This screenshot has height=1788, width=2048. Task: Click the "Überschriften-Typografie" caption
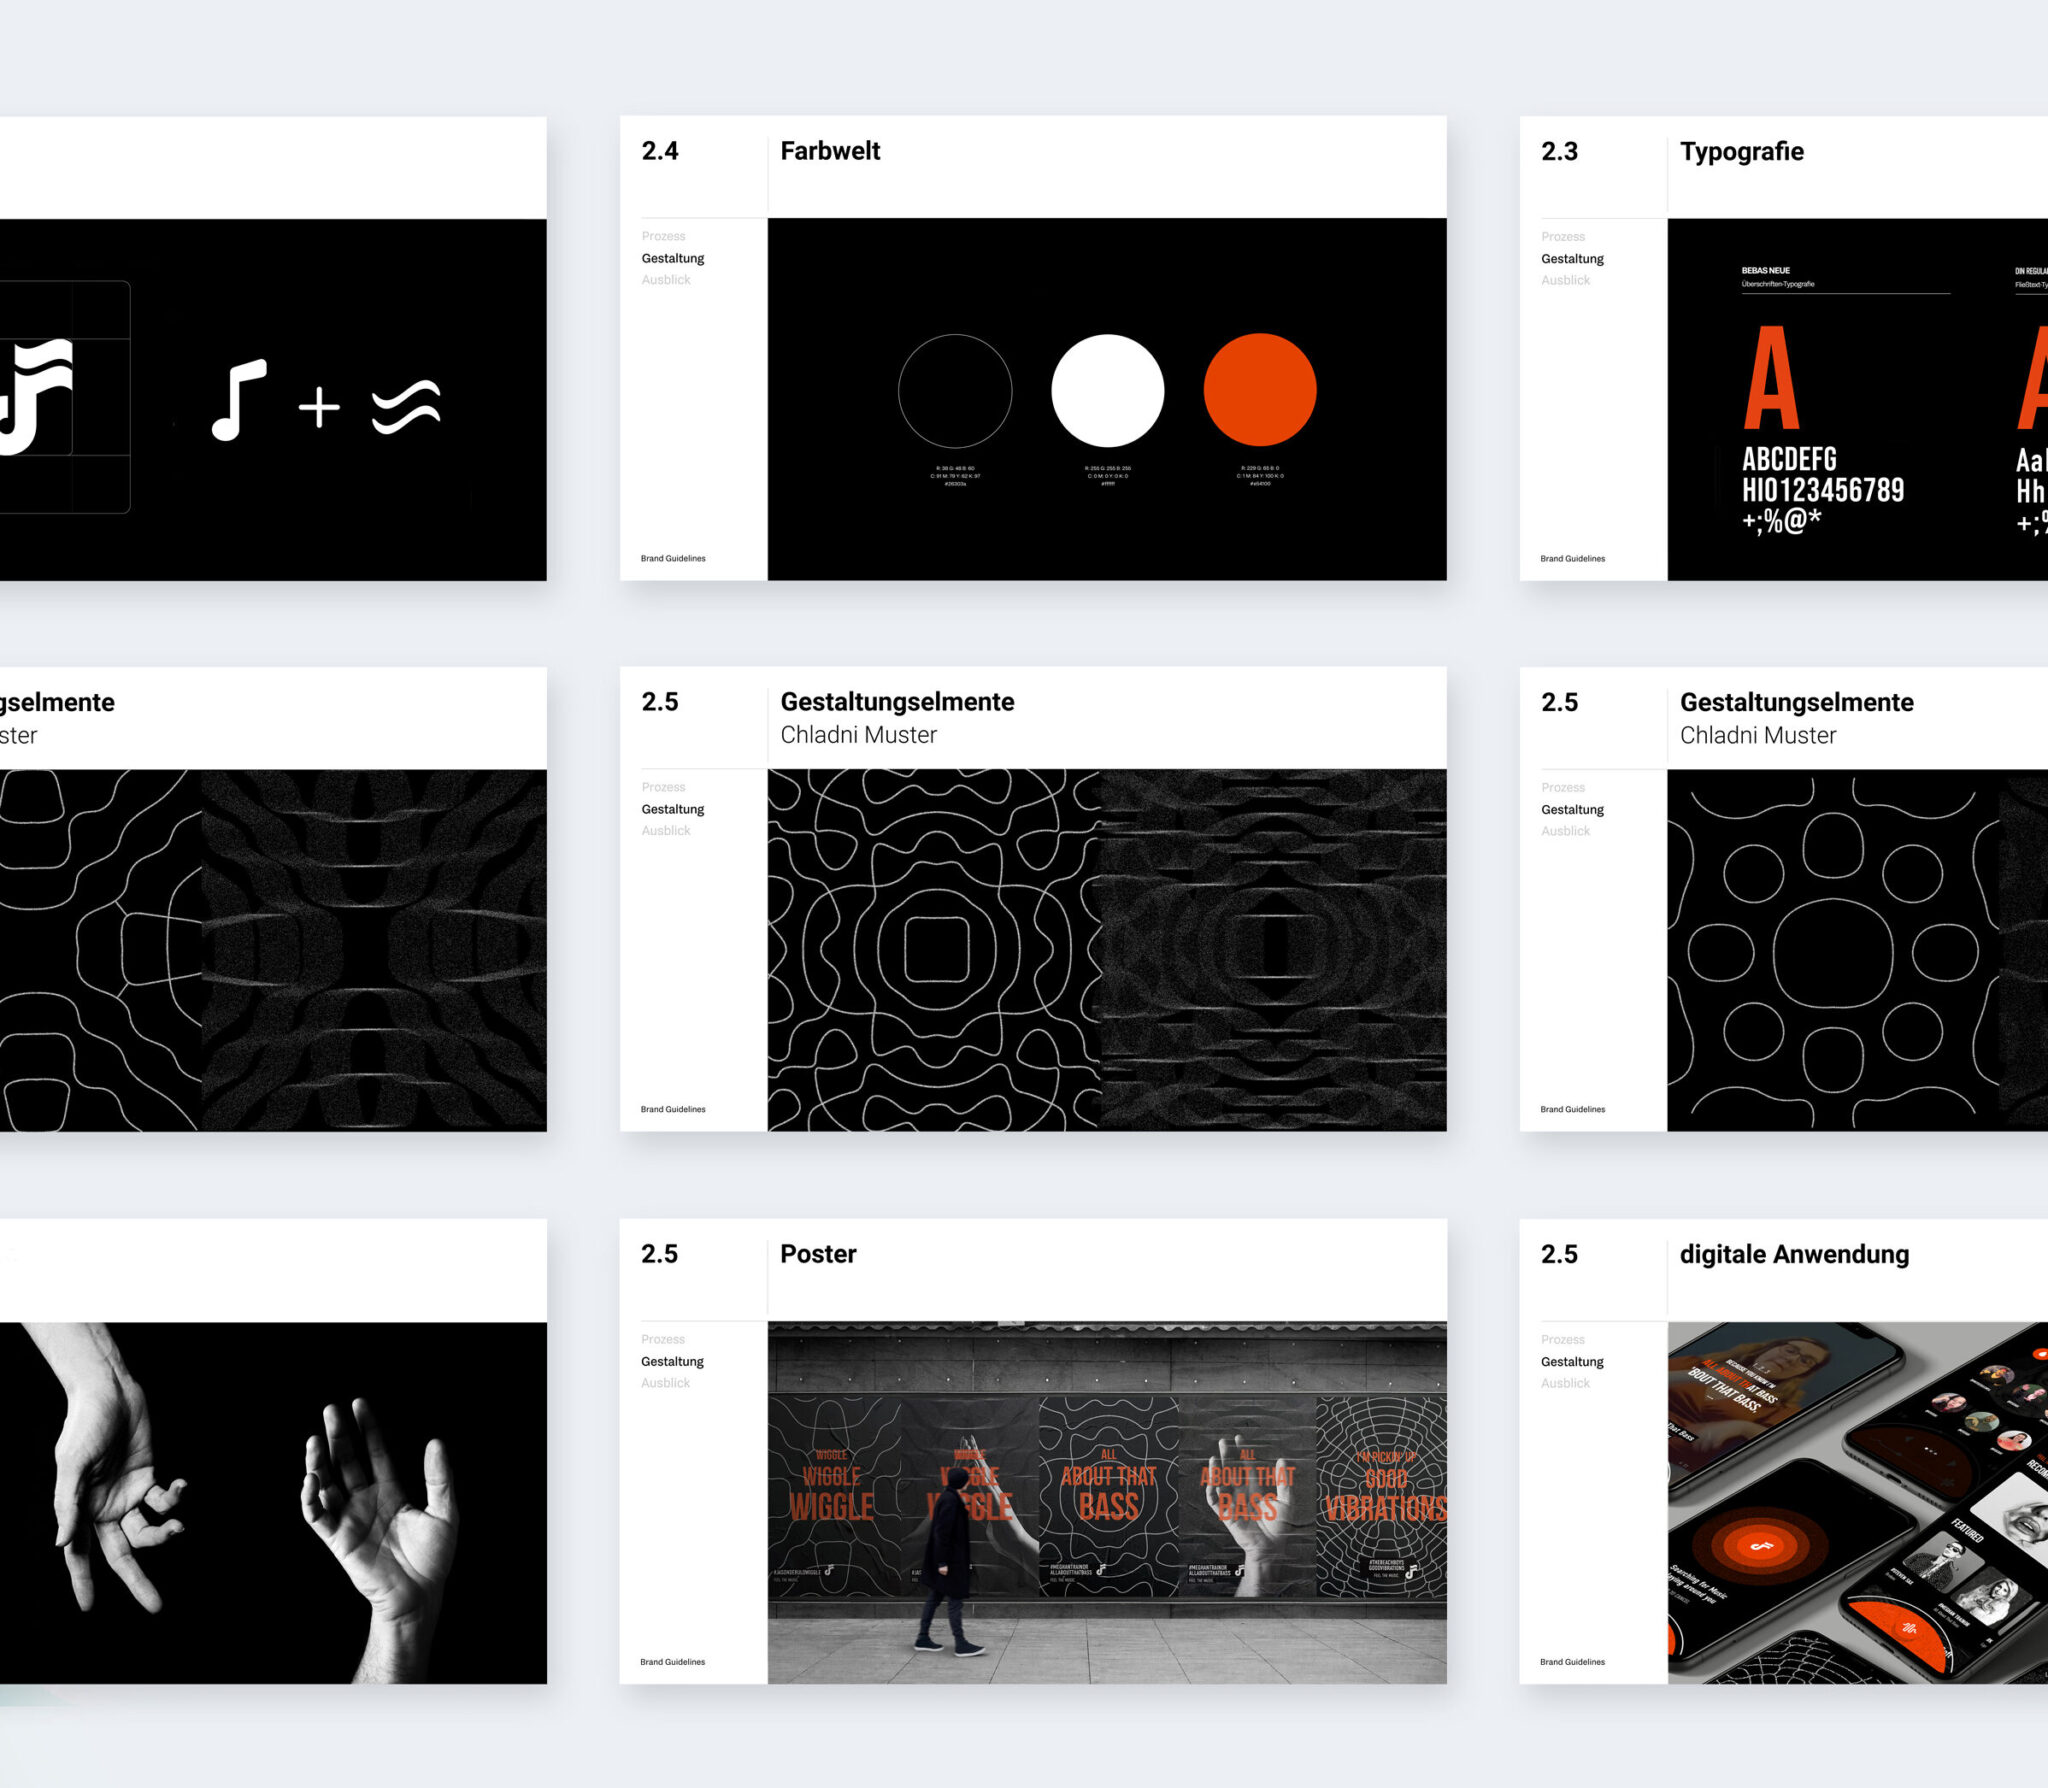click(x=1778, y=285)
